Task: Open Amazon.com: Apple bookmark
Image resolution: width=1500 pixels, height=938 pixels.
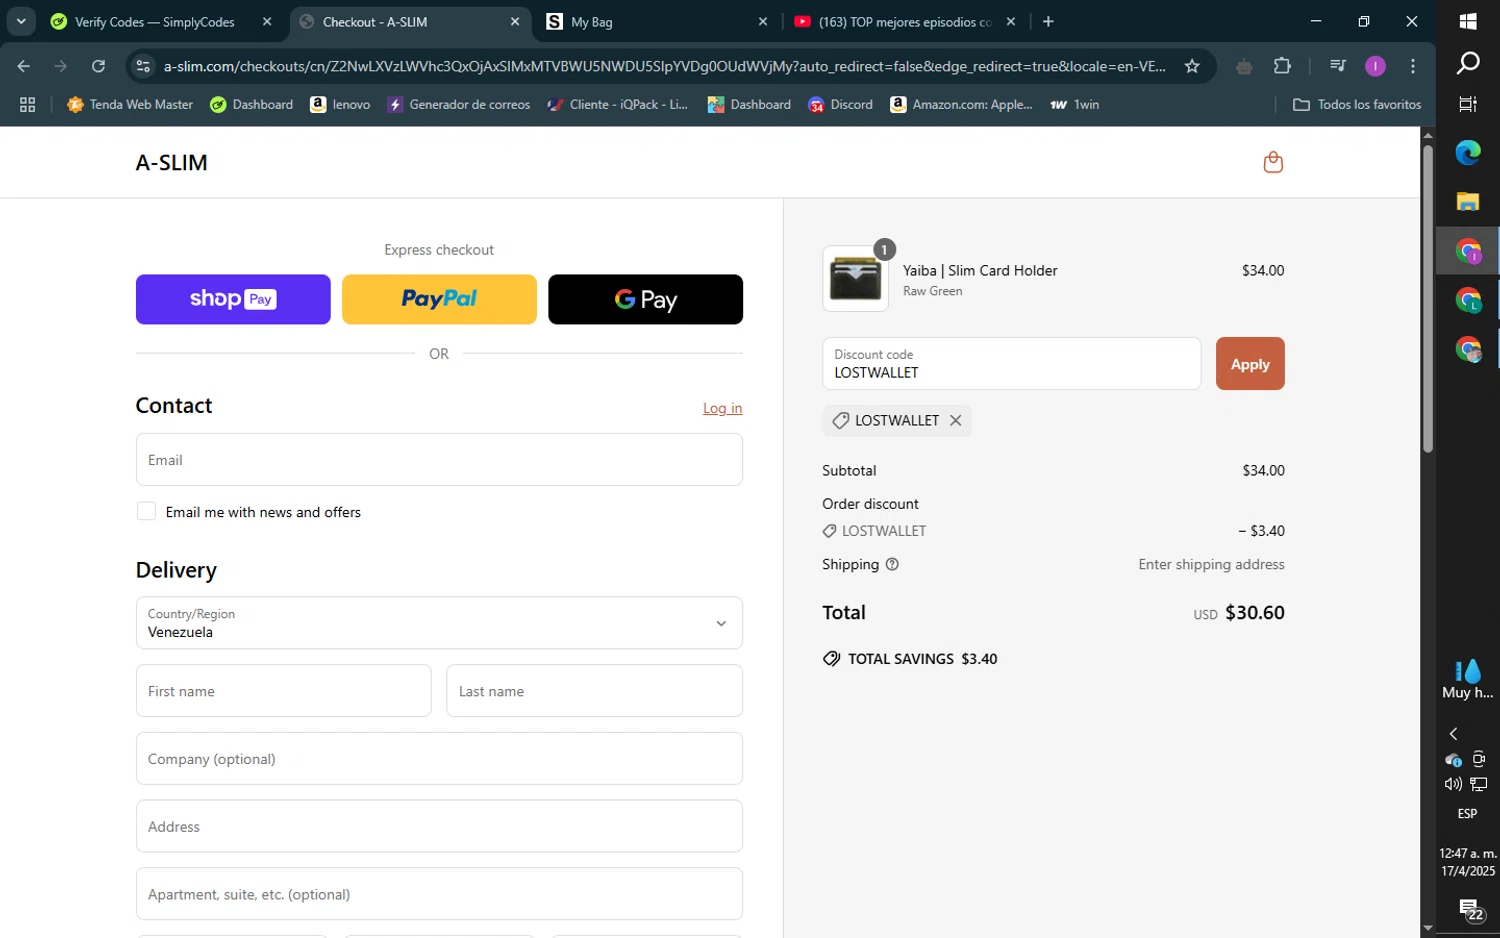Action: 961,104
